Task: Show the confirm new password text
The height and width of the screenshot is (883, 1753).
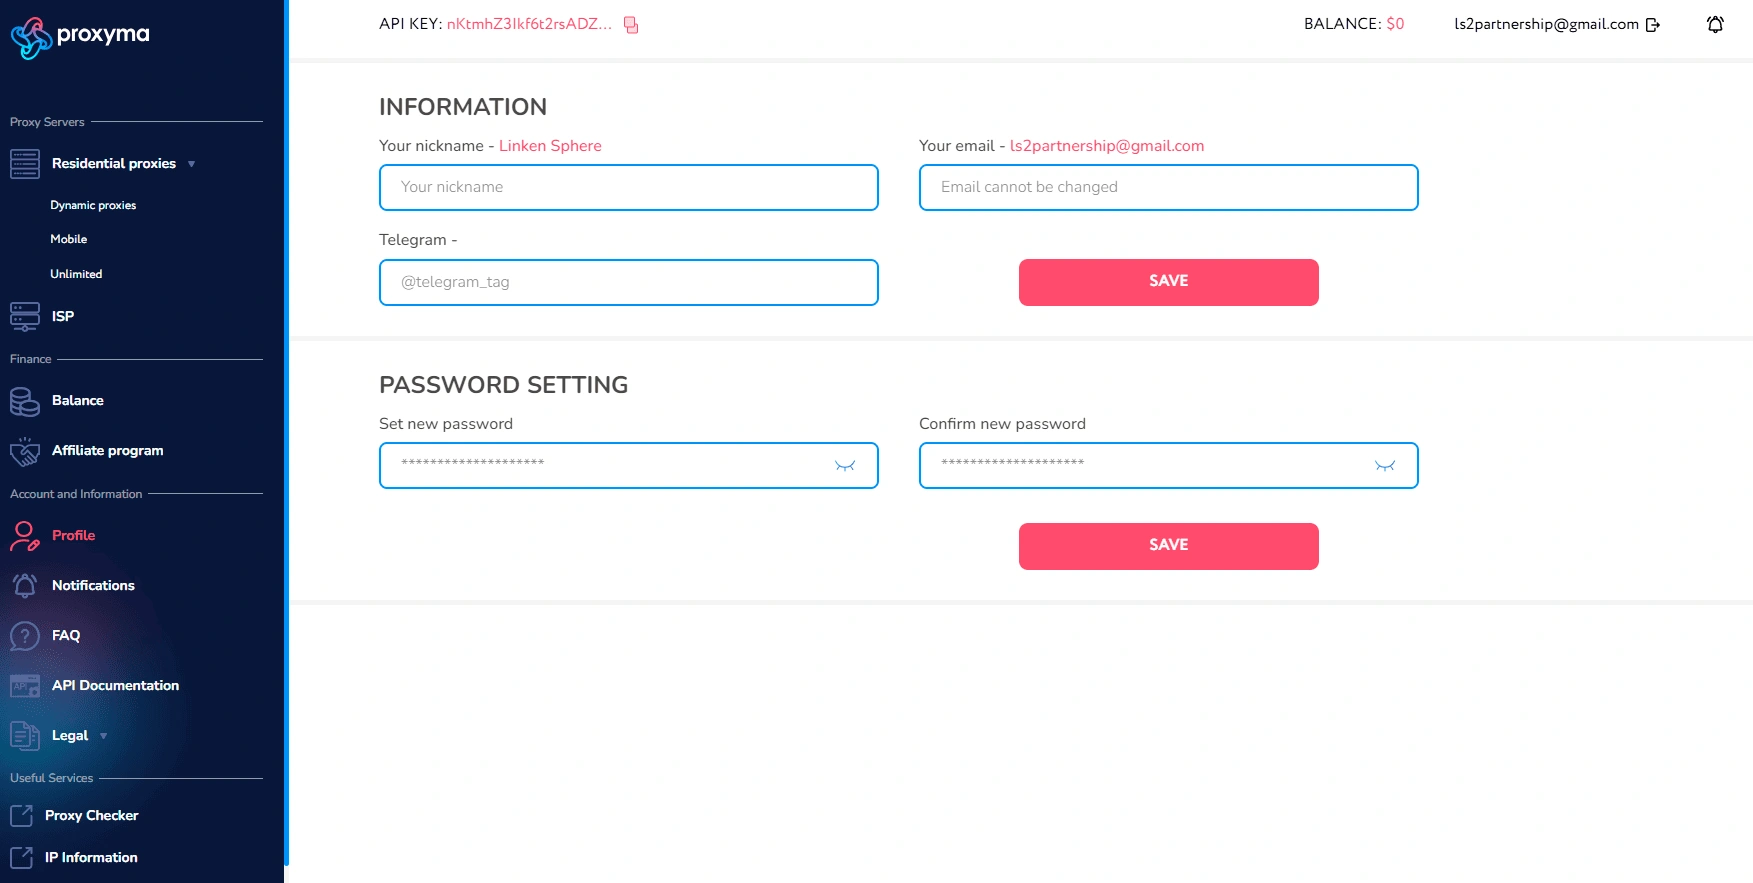Action: (1385, 466)
